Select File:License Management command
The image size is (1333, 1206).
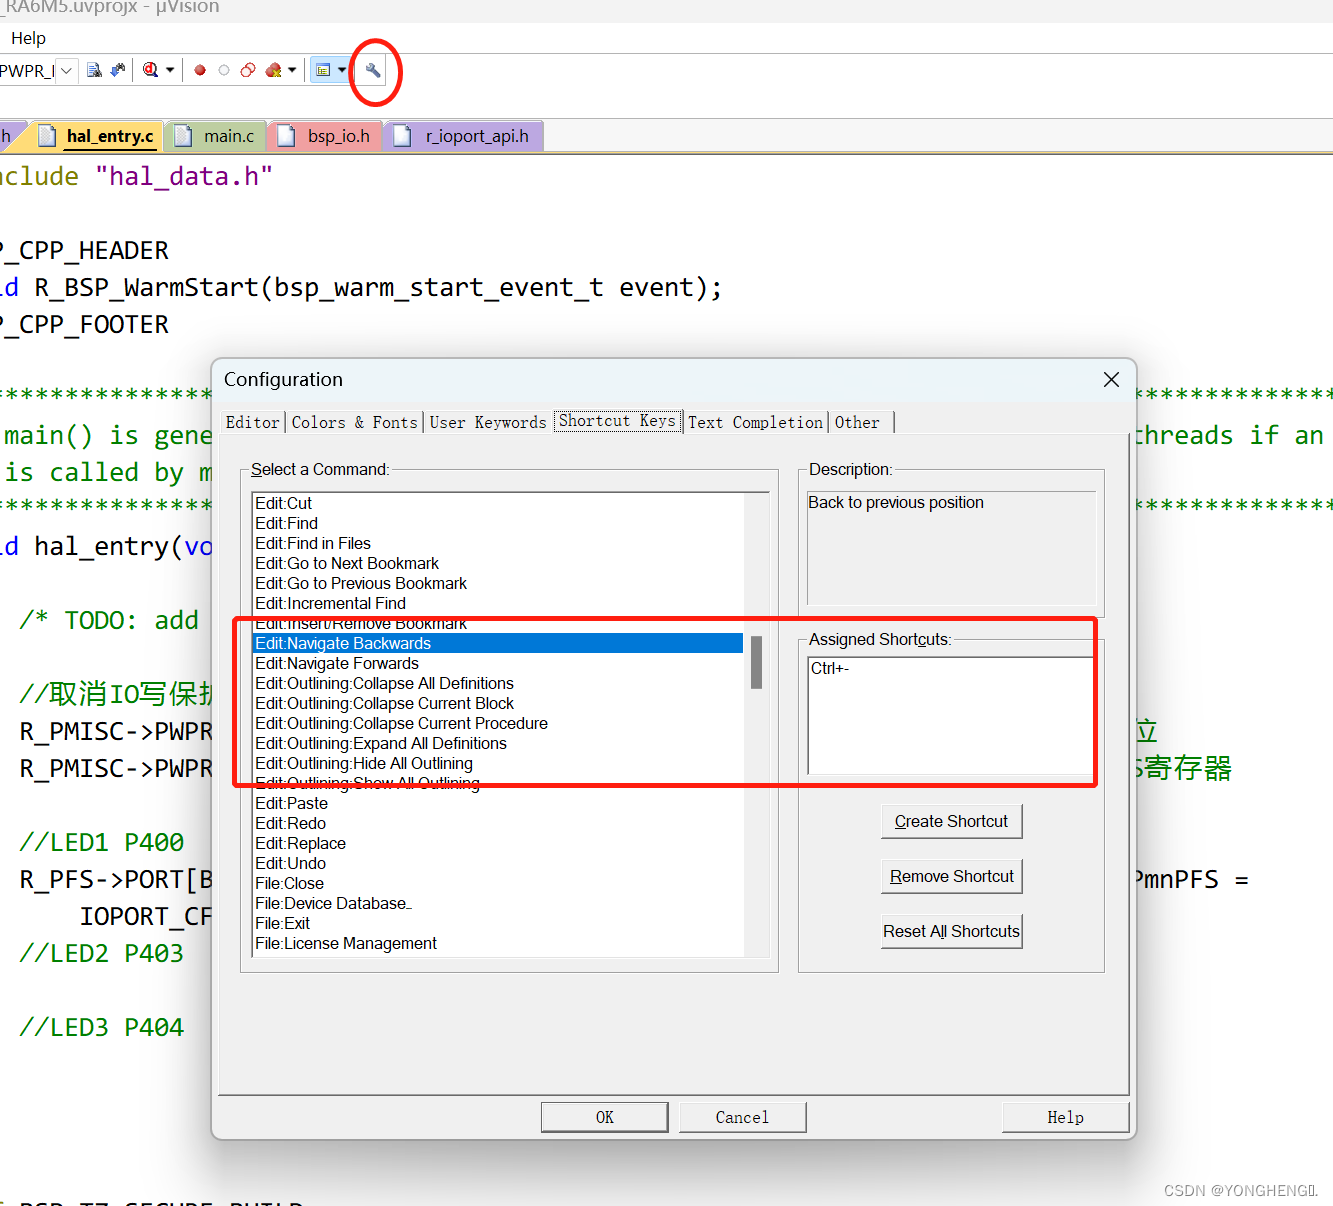pos(498,943)
